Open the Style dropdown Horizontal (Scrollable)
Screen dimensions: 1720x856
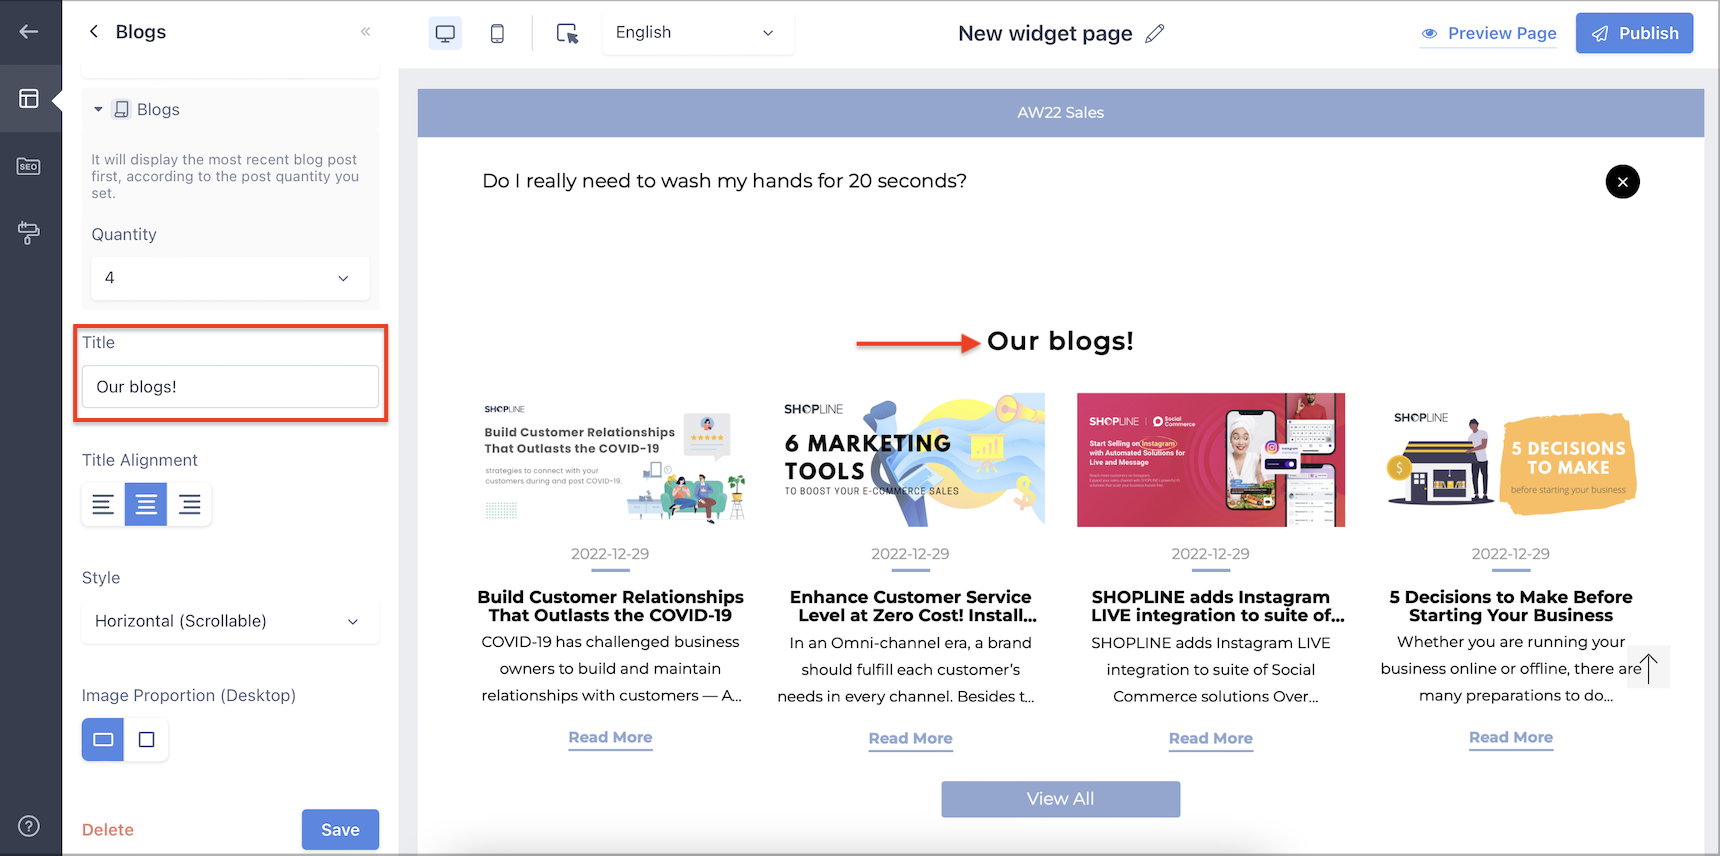click(230, 621)
